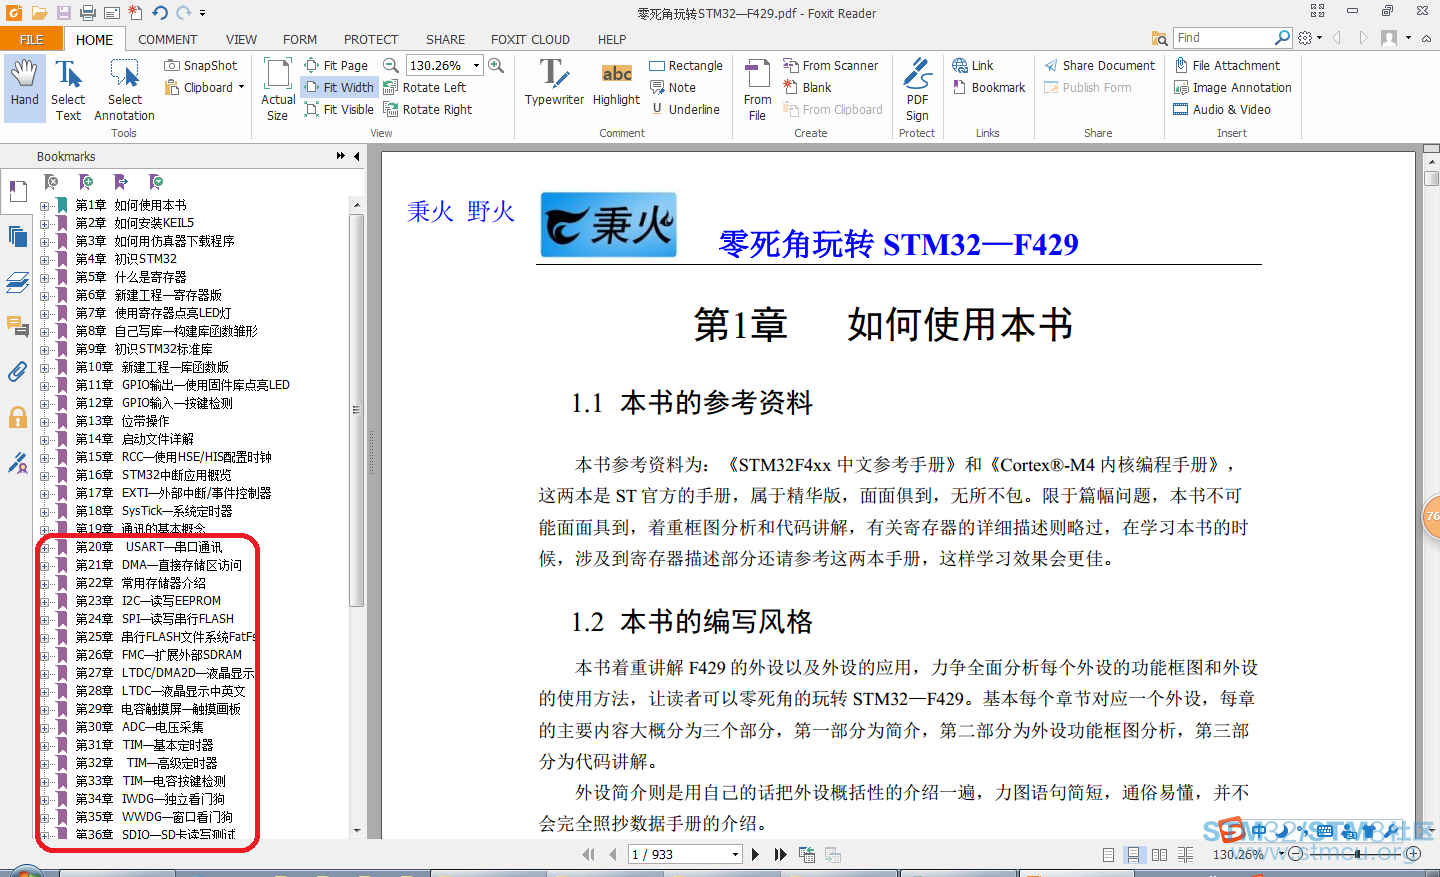This screenshot has height=877, width=1440.
Task: Open the Security lock panel
Action: pos(18,416)
